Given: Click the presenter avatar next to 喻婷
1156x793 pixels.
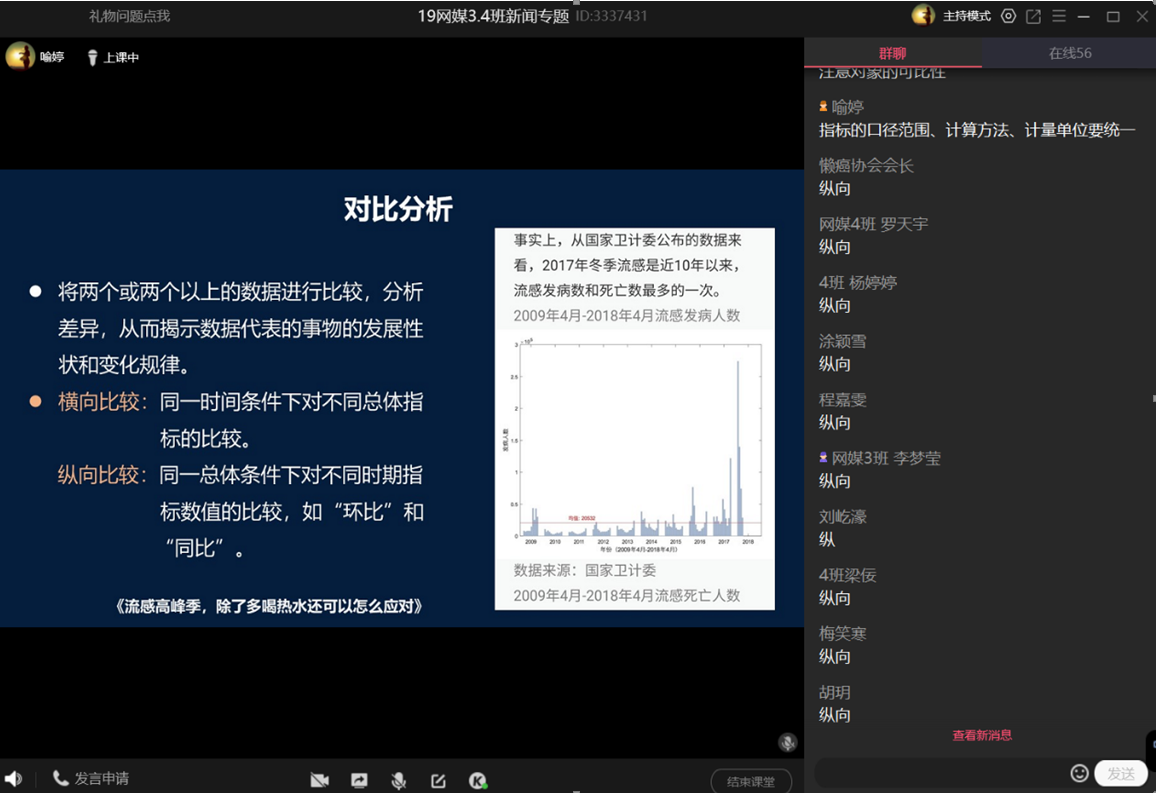Looking at the screenshot, I should (x=20, y=57).
